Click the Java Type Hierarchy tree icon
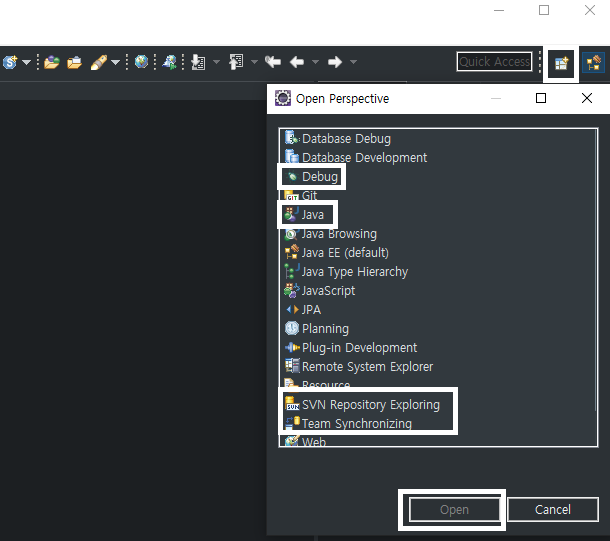Viewport: 610px width, 541px height. point(292,271)
